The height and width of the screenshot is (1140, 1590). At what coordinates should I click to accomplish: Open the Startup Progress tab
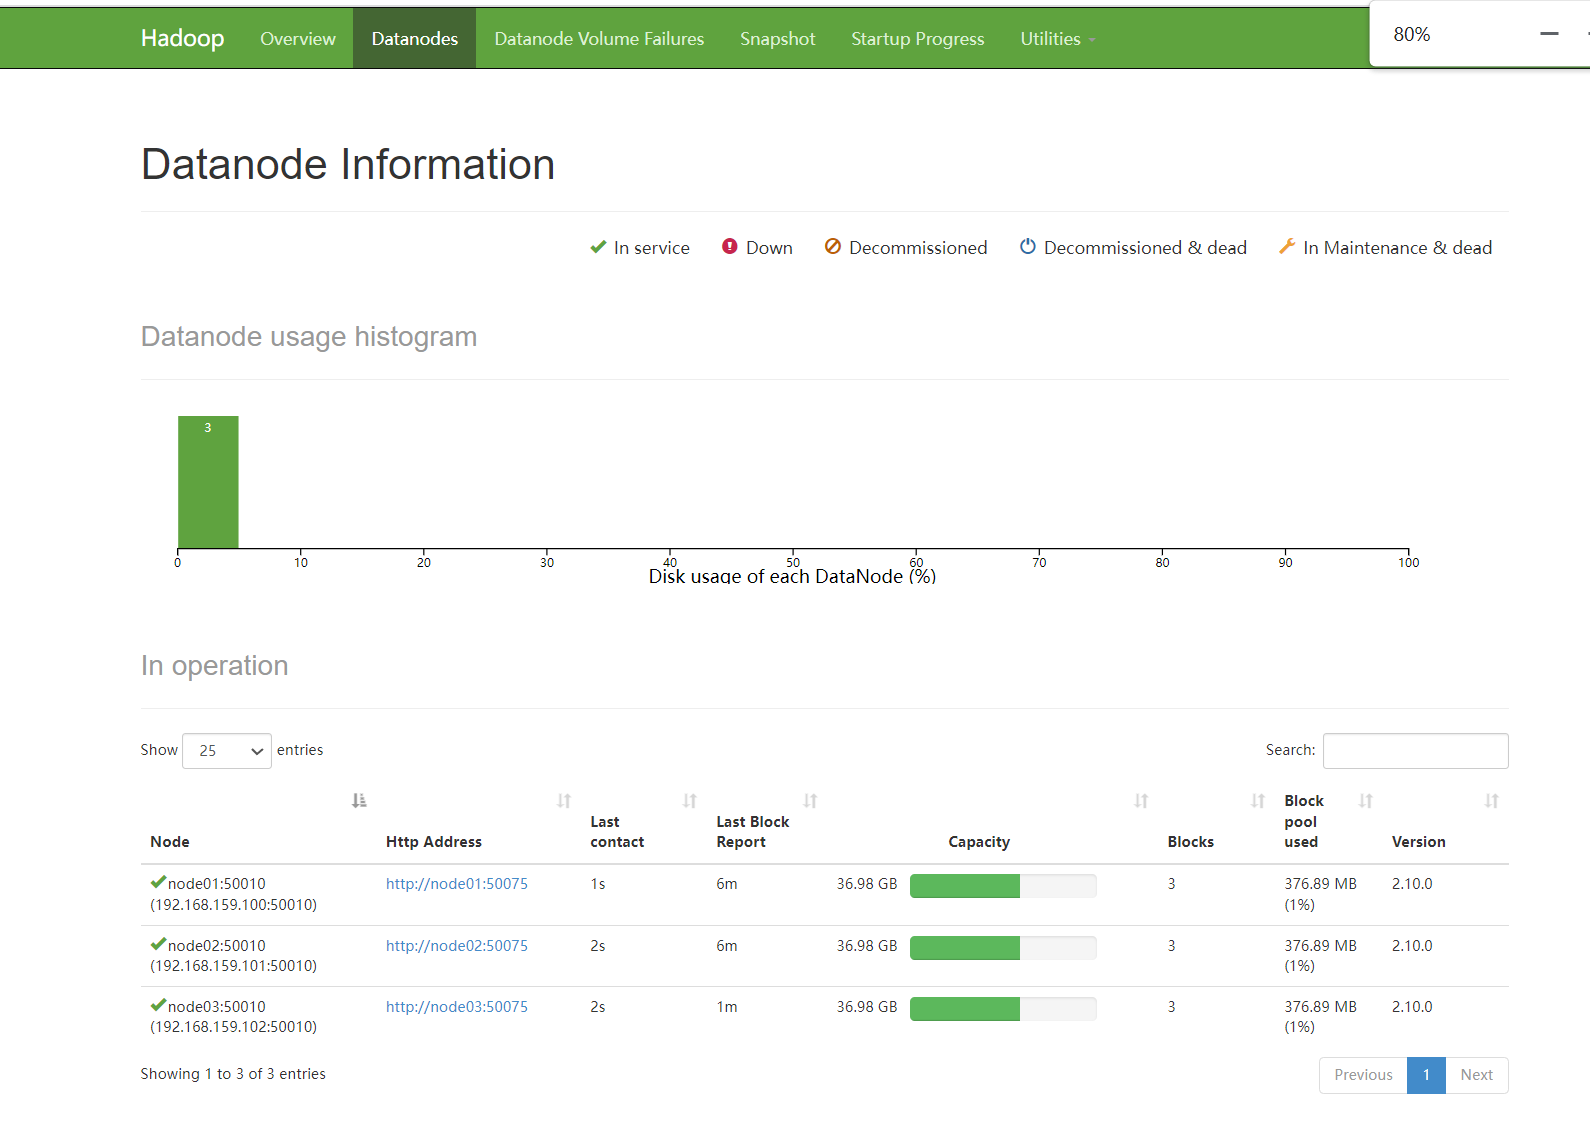pos(917,39)
